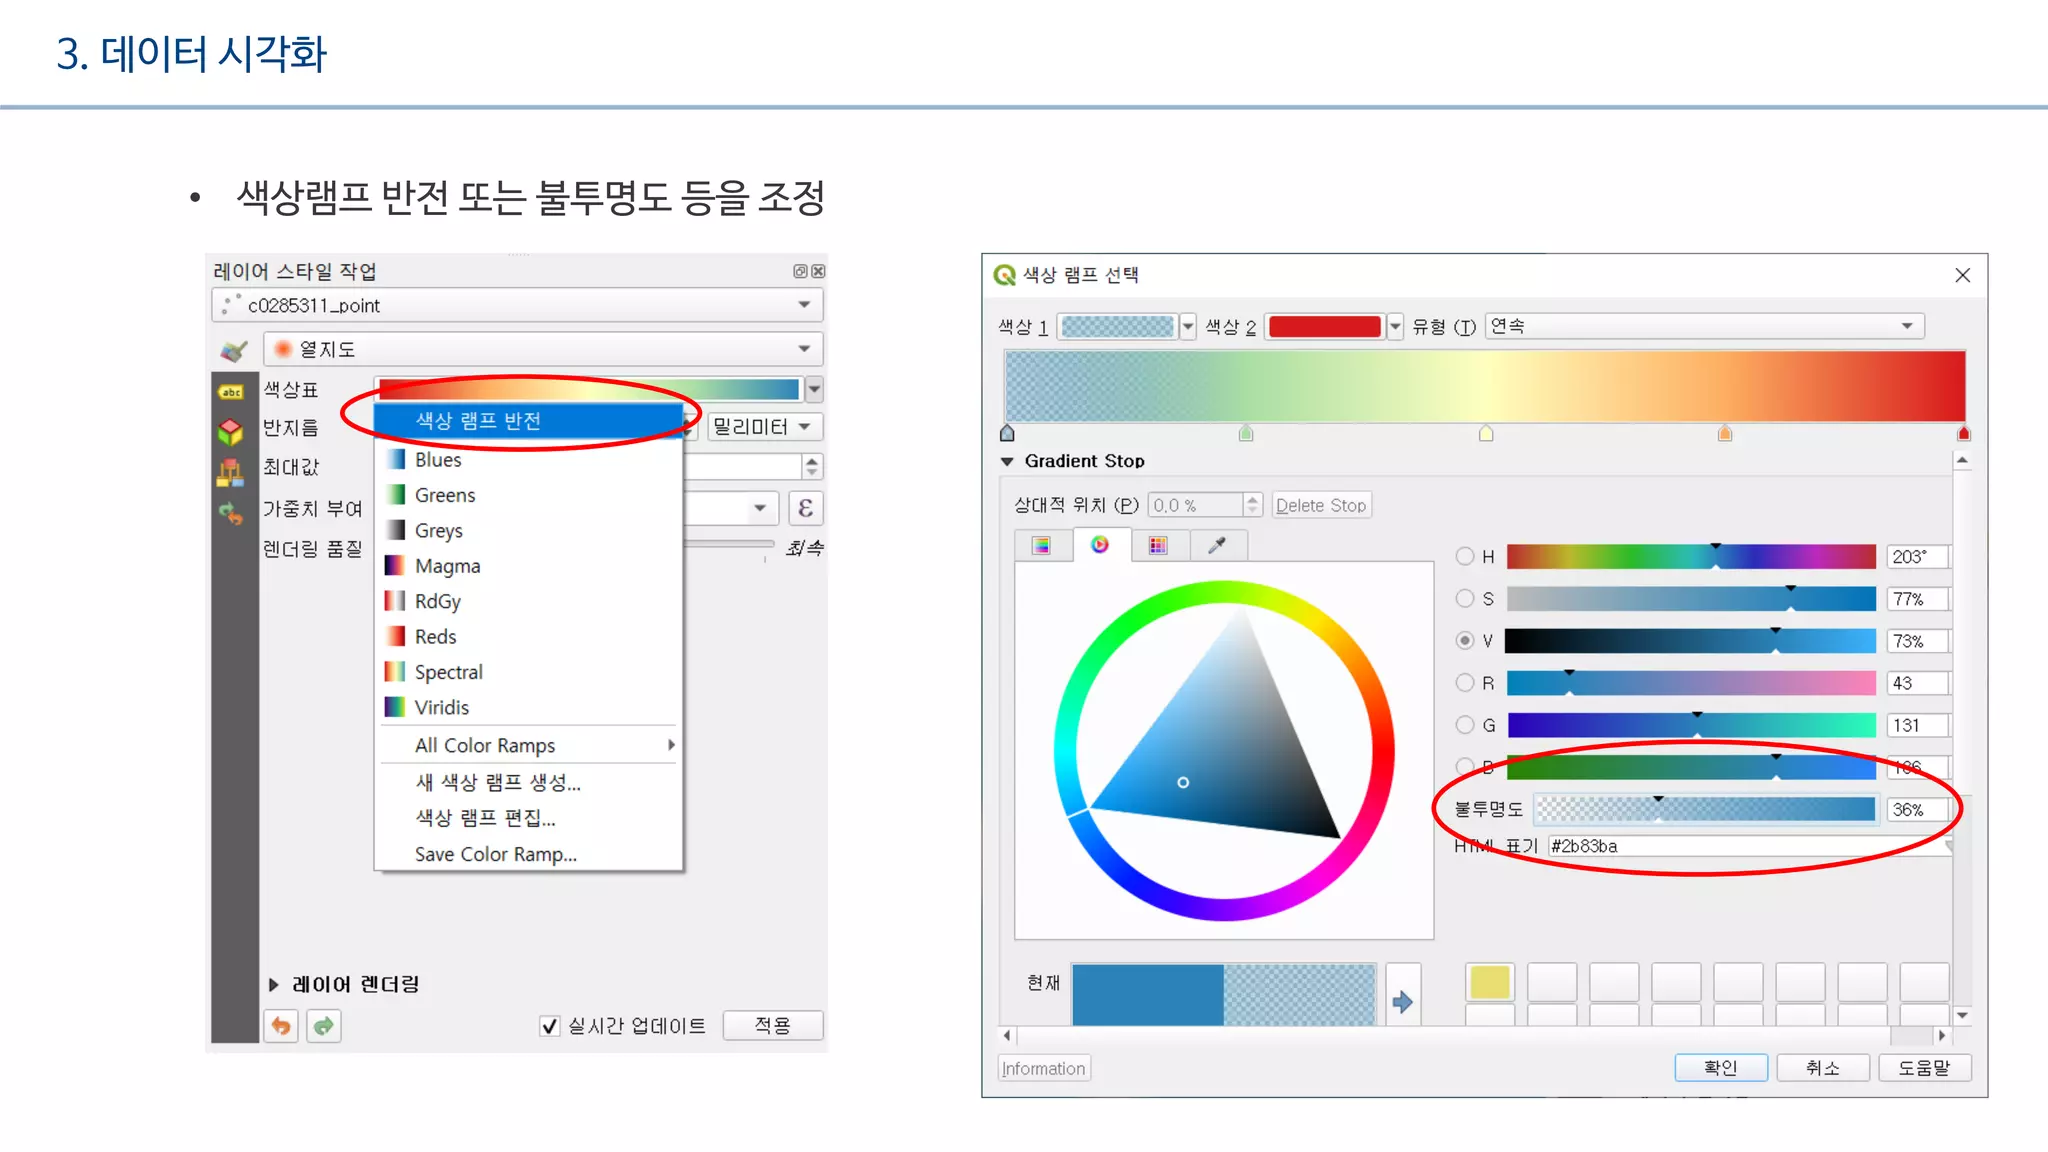Collapse the Gradient Stop section

1007,461
